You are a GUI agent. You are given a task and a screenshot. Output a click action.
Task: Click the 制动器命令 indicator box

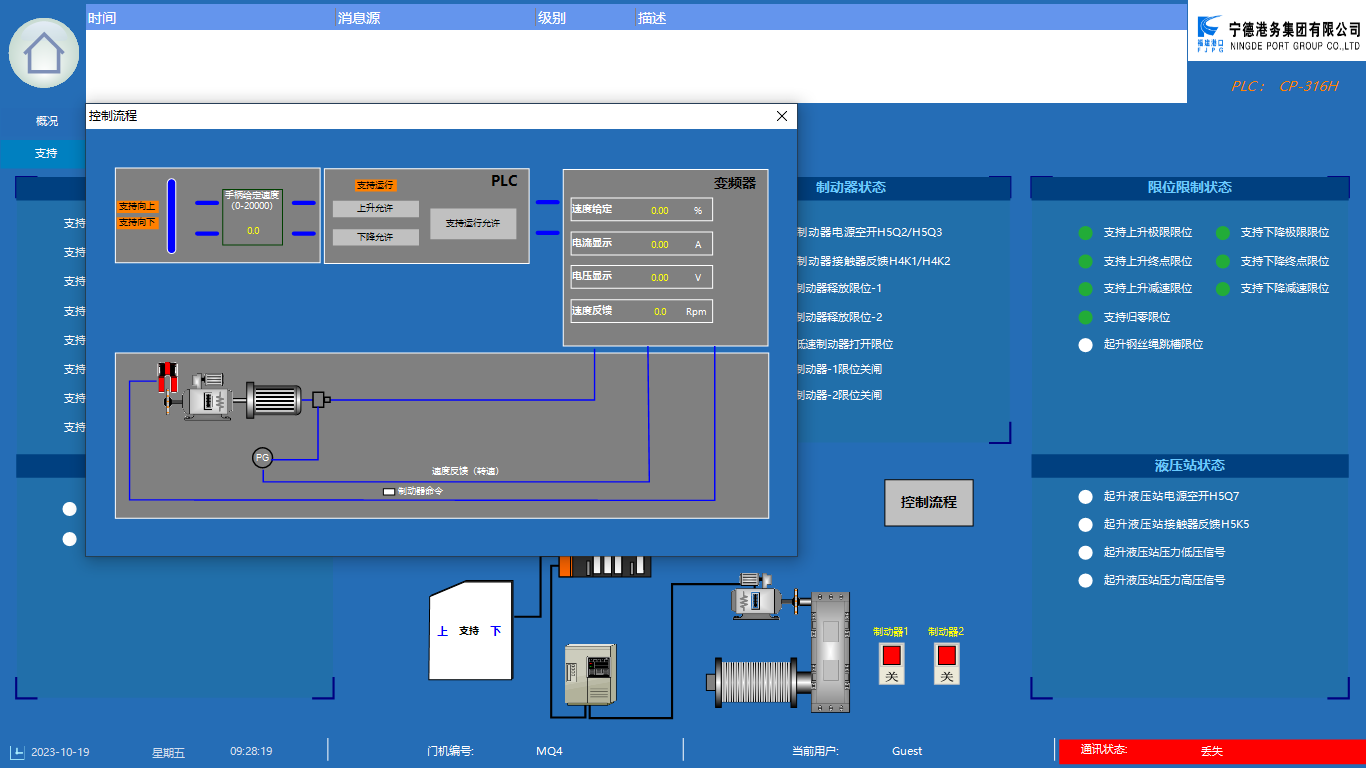389,491
